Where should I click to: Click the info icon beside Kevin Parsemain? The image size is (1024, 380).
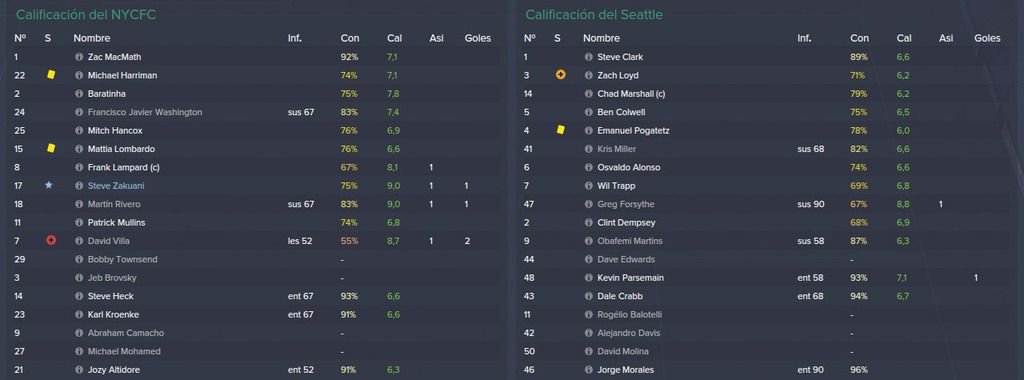click(588, 278)
